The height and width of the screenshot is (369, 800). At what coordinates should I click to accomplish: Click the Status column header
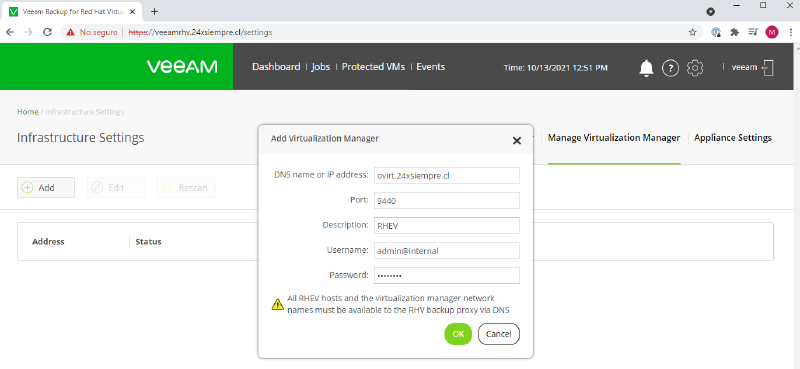pyautogui.click(x=148, y=242)
